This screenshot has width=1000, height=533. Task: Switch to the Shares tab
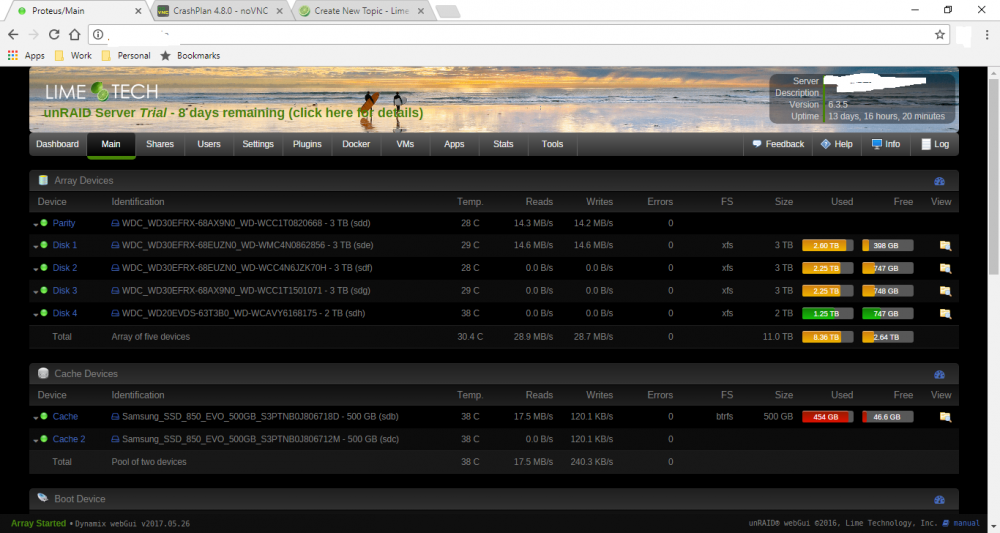coord(159,144)
